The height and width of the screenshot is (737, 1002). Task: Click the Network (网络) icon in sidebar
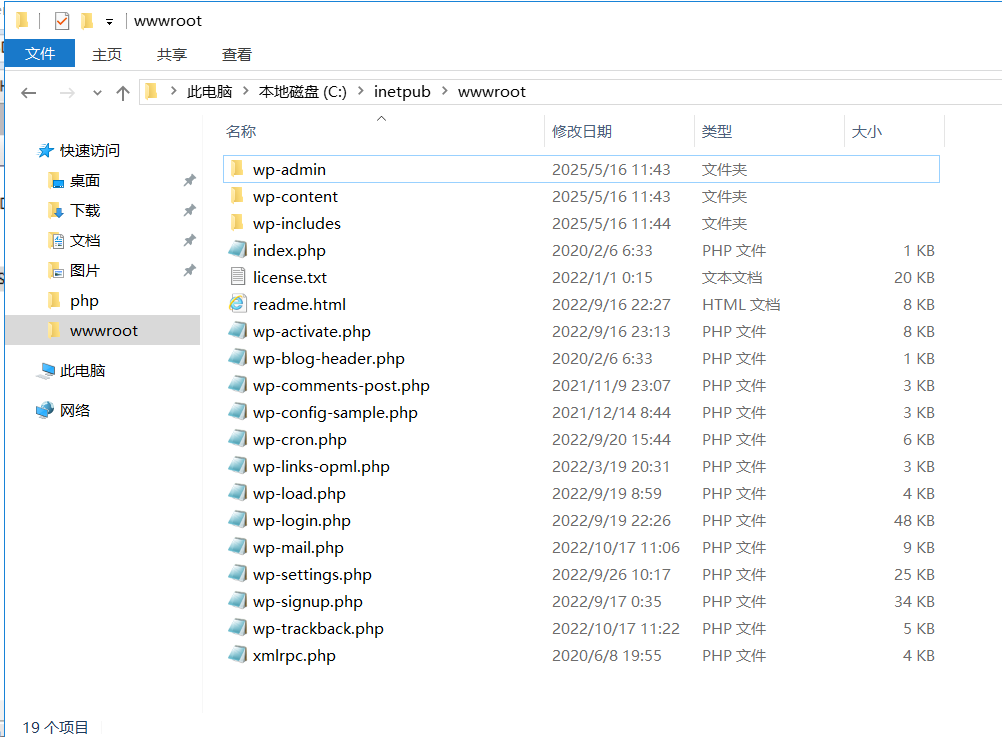pyautogui.click(x=45, y=410)
